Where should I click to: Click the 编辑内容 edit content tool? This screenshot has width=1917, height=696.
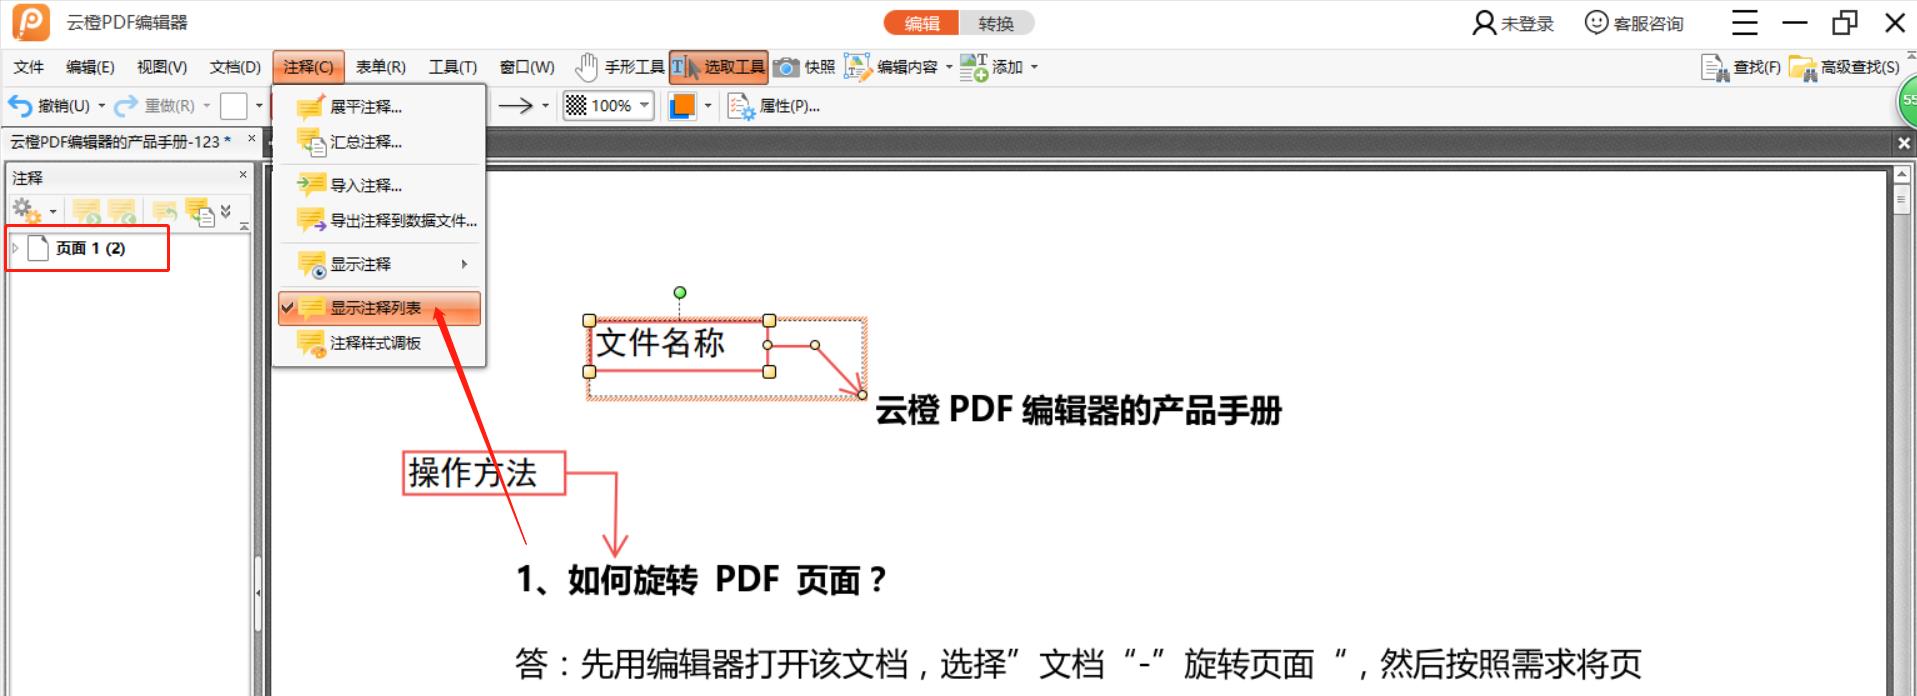[x=892, y=67]
